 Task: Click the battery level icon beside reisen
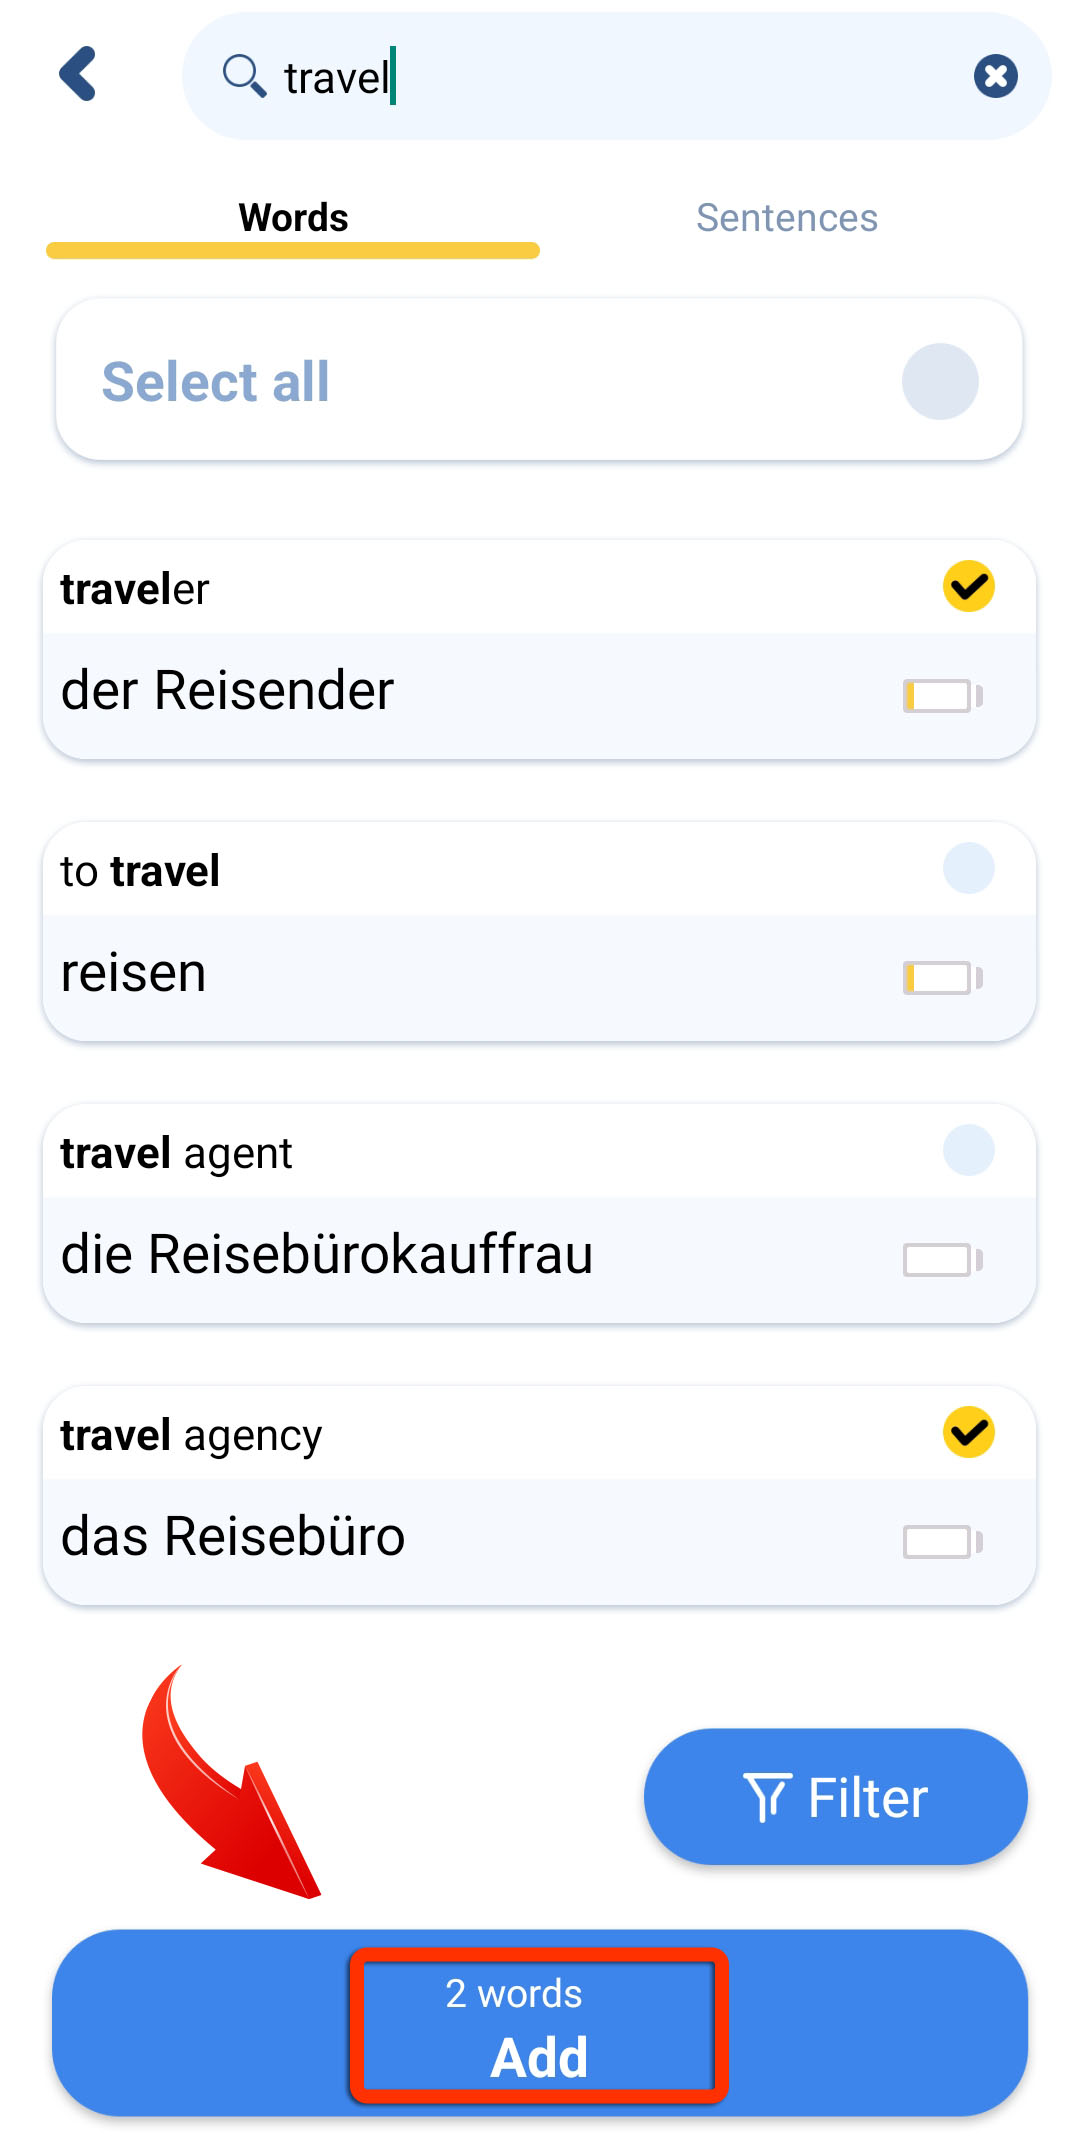tap(942, 977)
